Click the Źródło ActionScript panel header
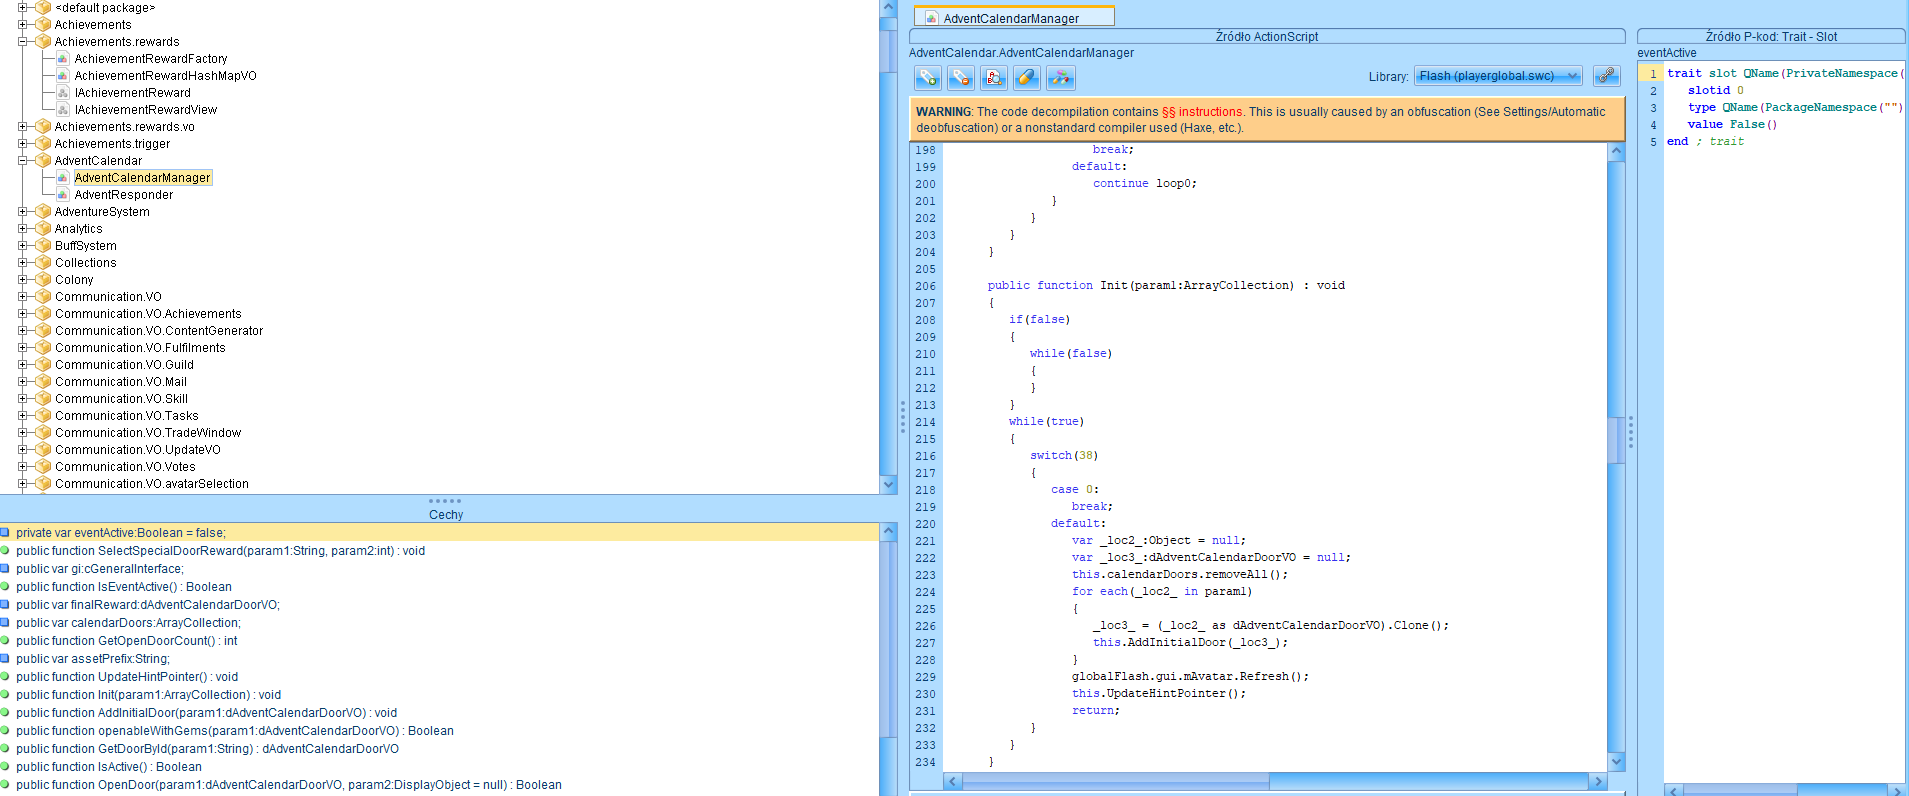The width and height of the screenshot is (1909, 796). tap(1267, 36)
